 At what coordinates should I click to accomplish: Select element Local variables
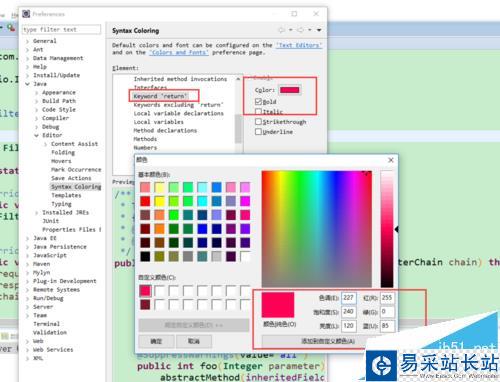158,122
